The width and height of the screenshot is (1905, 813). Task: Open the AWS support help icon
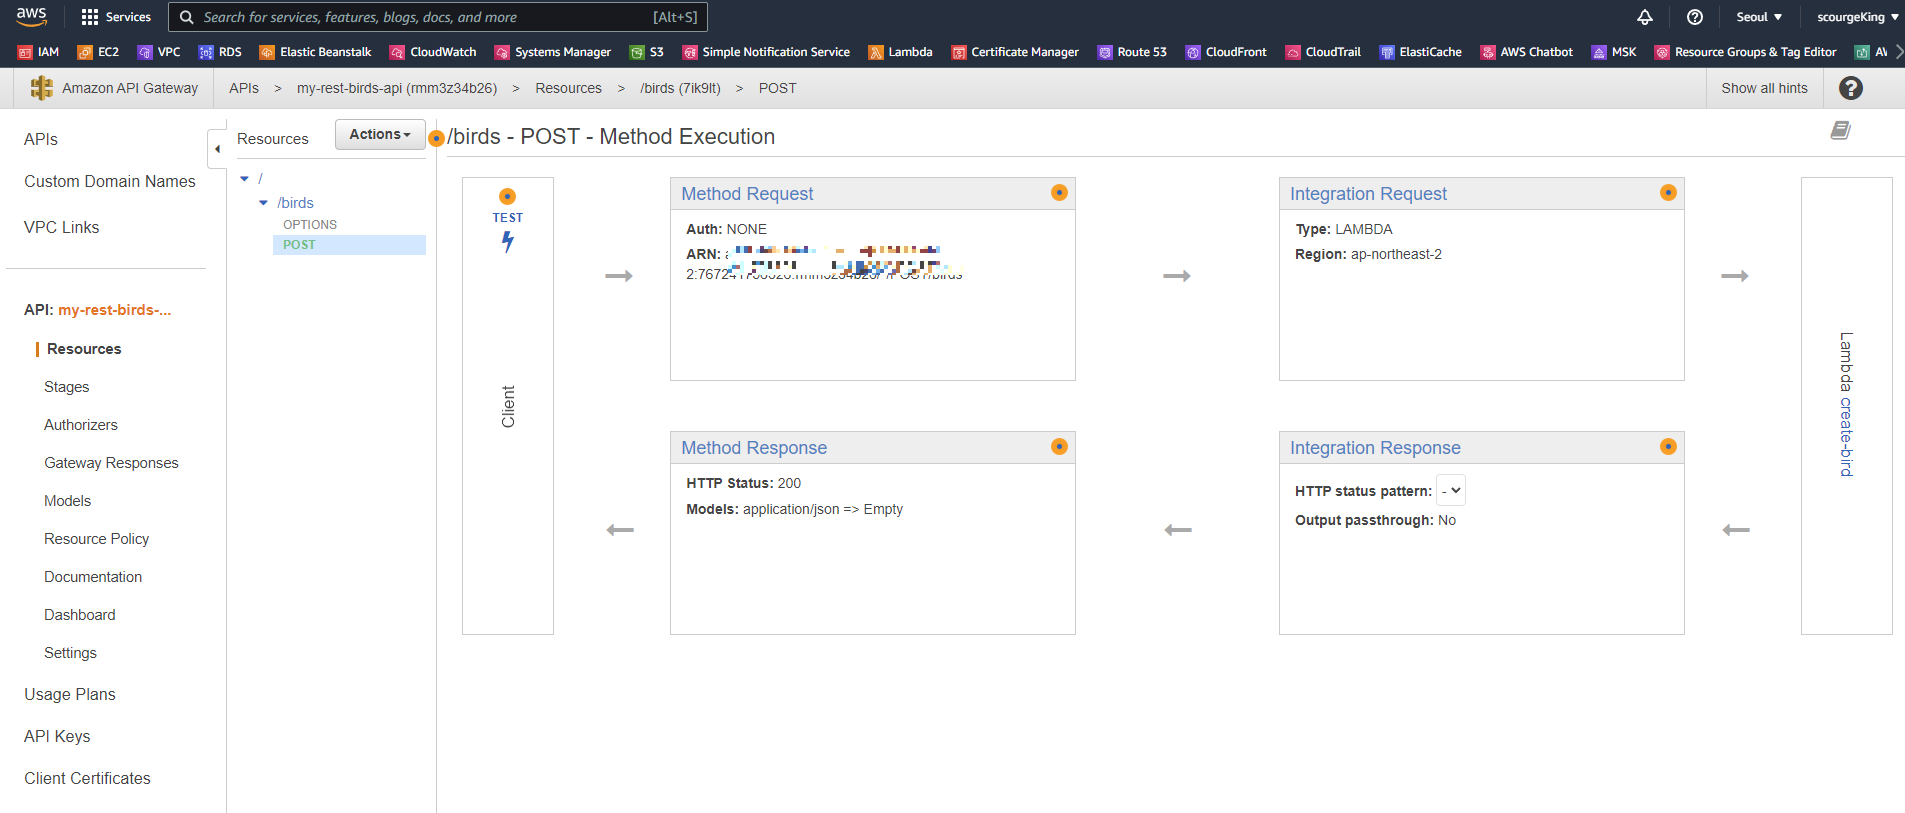click(x=1695, y=17)
